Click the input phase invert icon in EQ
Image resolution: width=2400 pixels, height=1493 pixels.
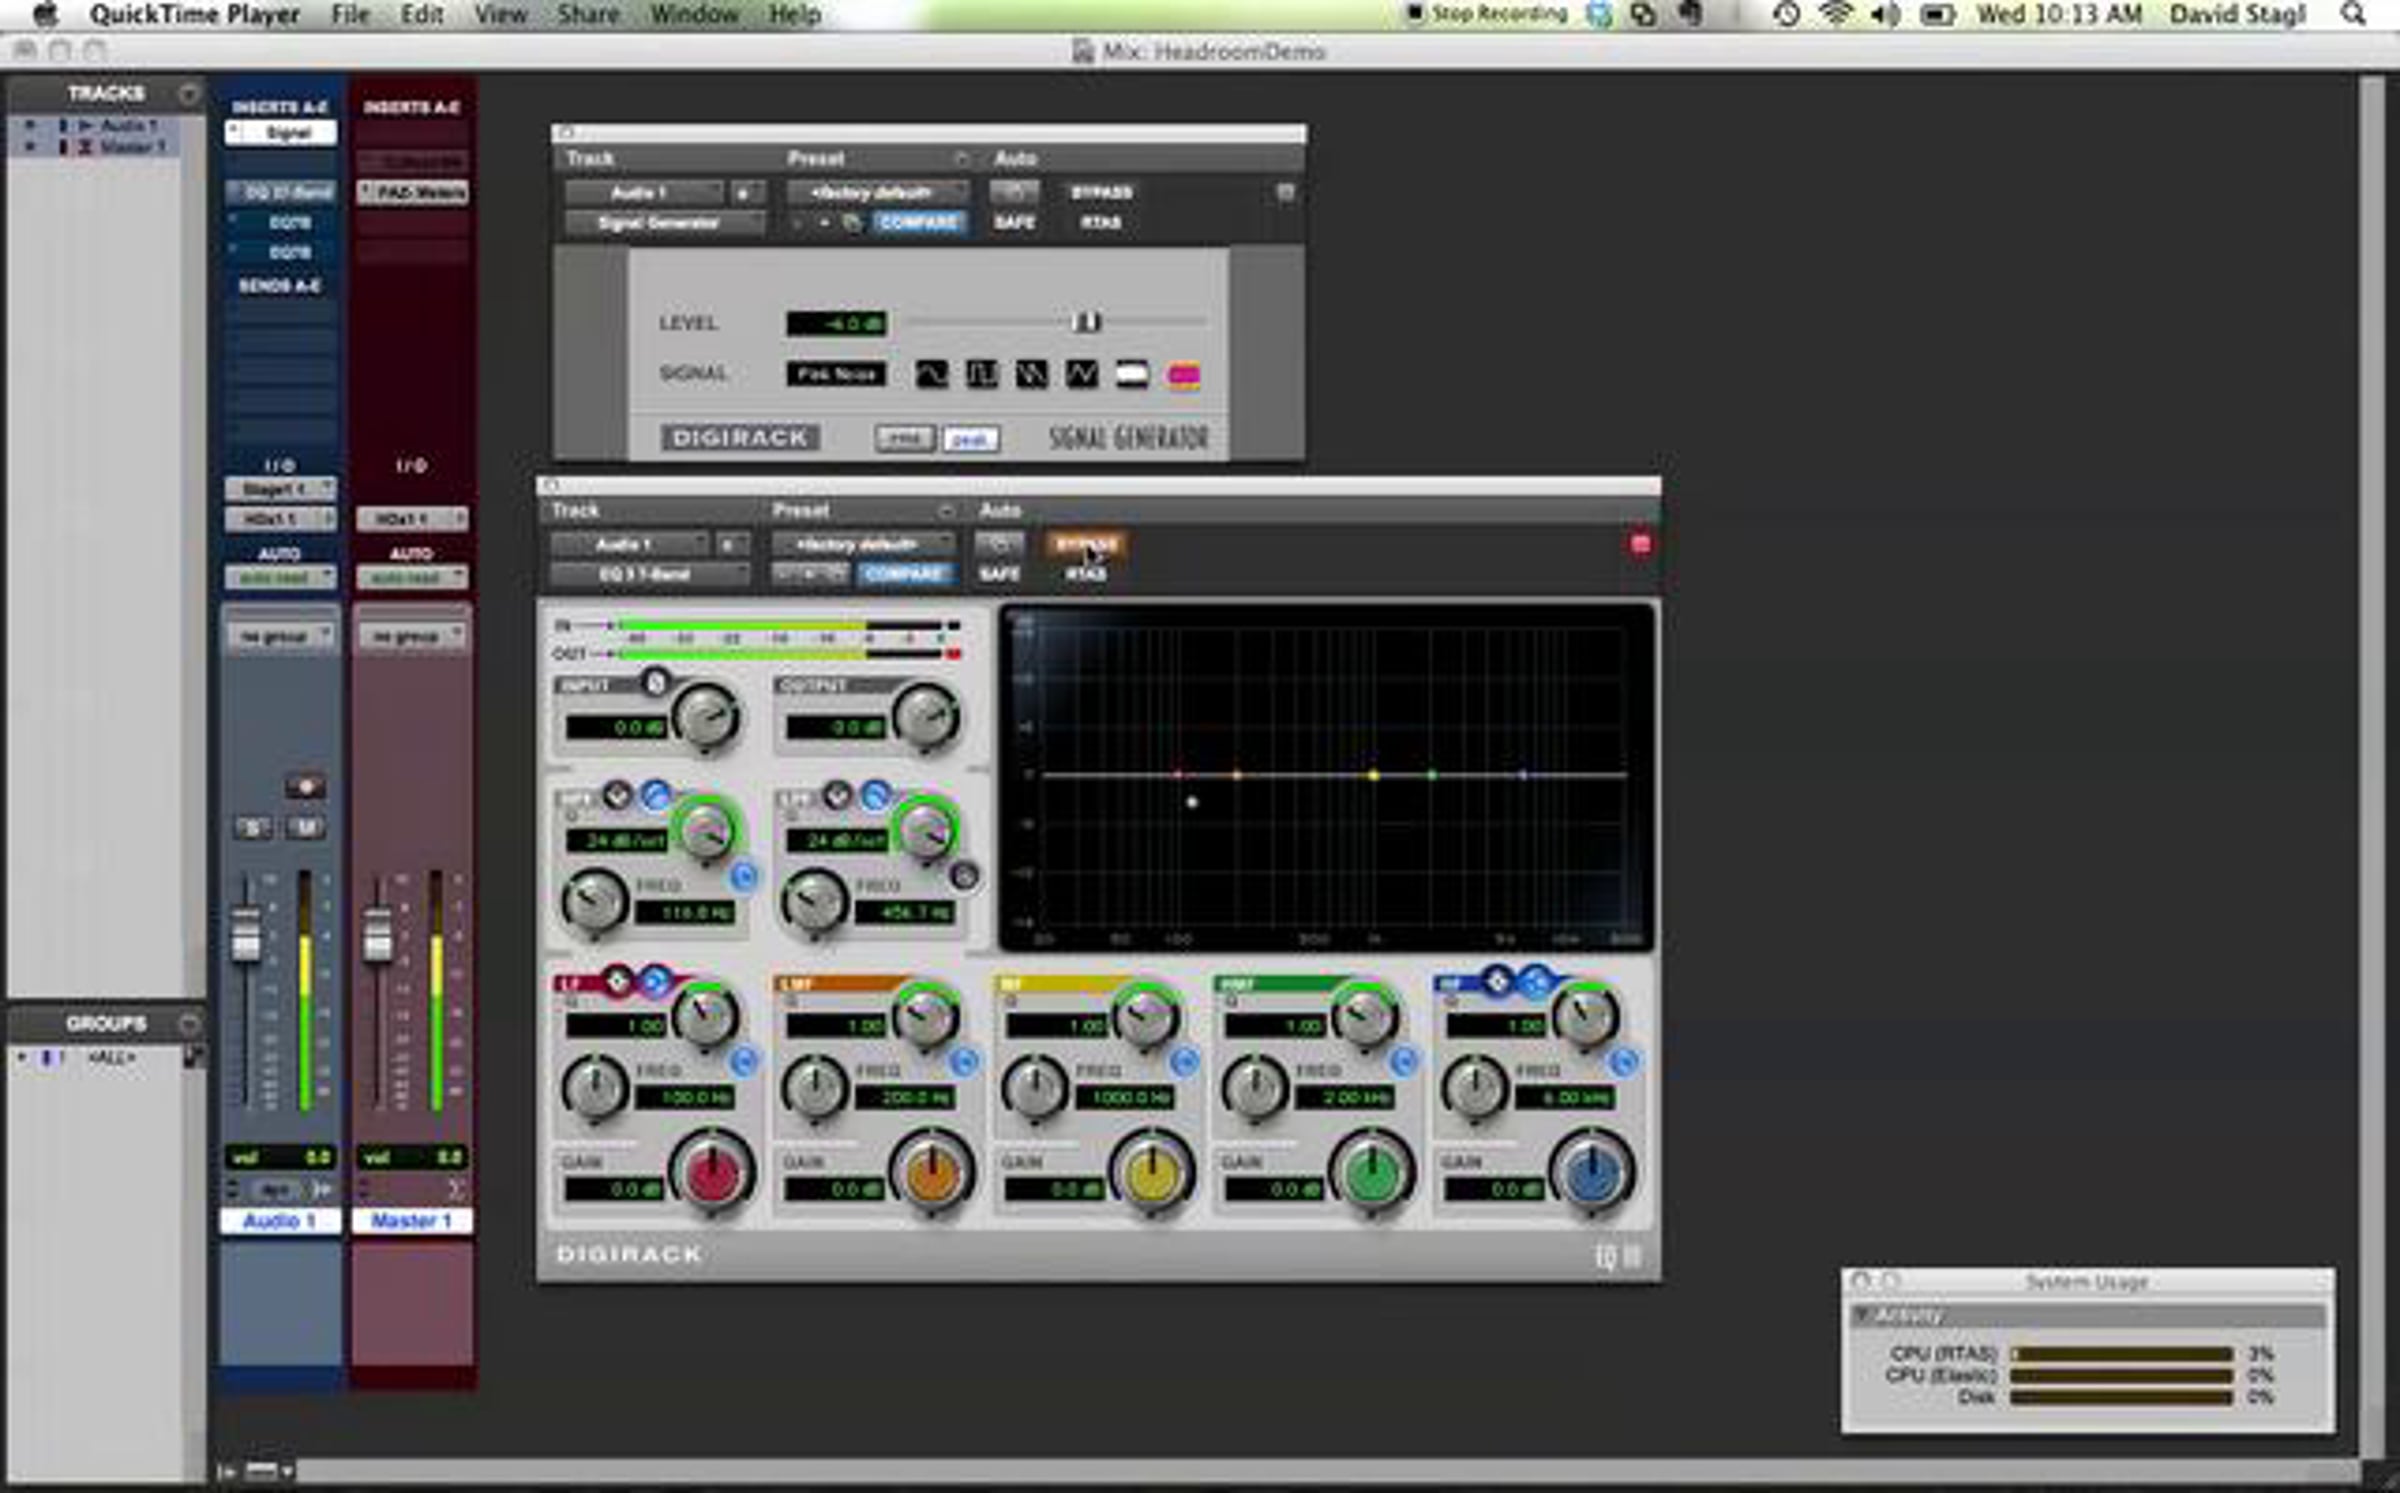coord(655,683)
